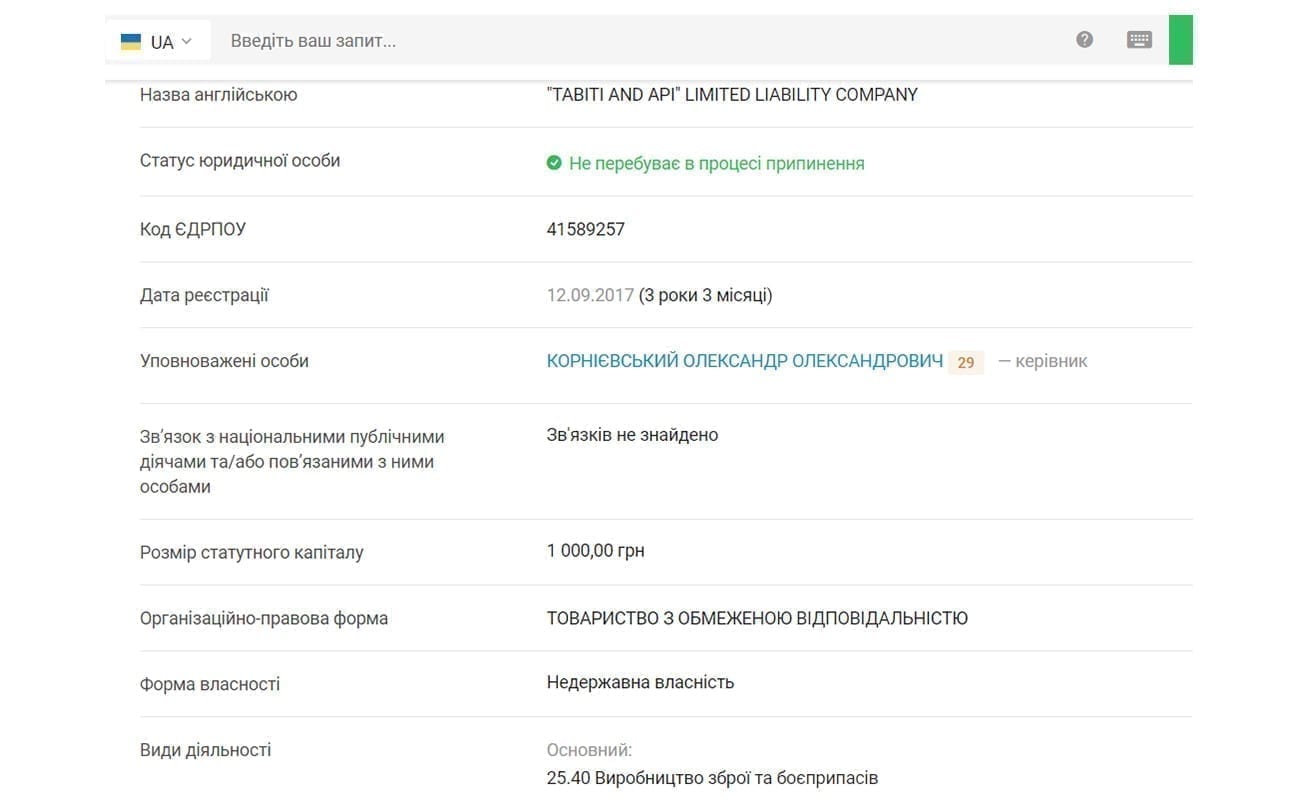Click "ТОВАРИСТВО З ОБМЕЖЕНОЮ ВІДПОВІДАЛЬНІСТЮ" legal form
The height and width of the screenshot is (800, 1300).
[757, 618]
